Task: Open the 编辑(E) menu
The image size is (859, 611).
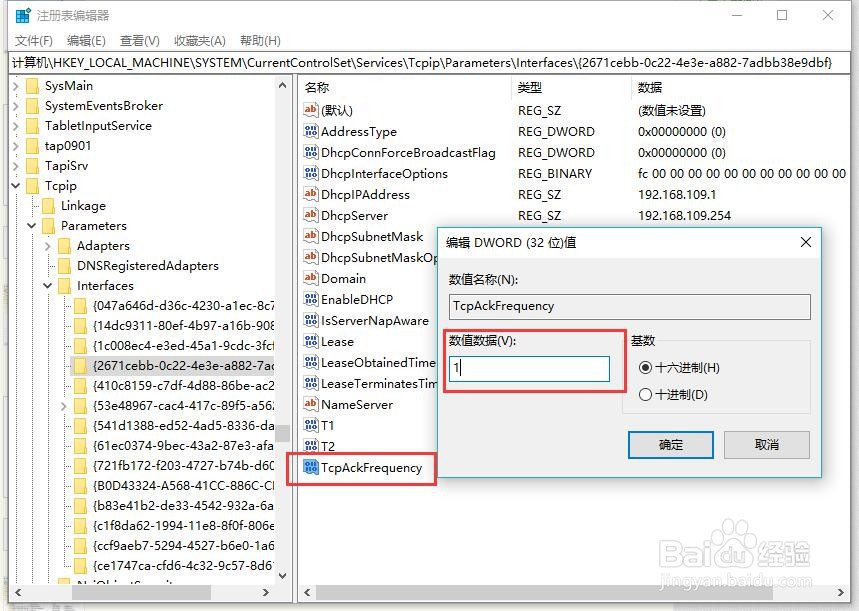Action: (86, 41)
